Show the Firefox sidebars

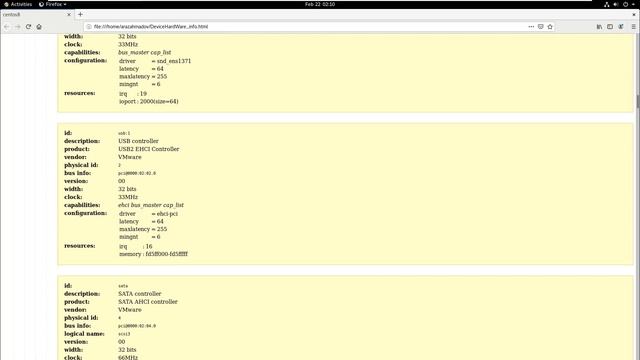(x=610, y=27)
